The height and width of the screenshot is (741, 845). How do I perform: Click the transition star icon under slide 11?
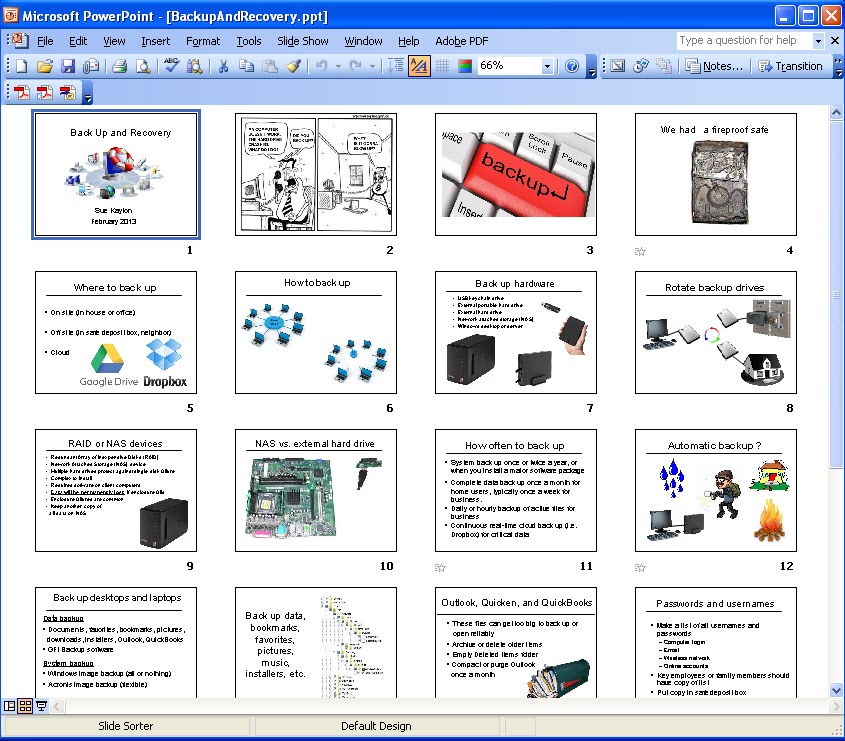(440, 567)
